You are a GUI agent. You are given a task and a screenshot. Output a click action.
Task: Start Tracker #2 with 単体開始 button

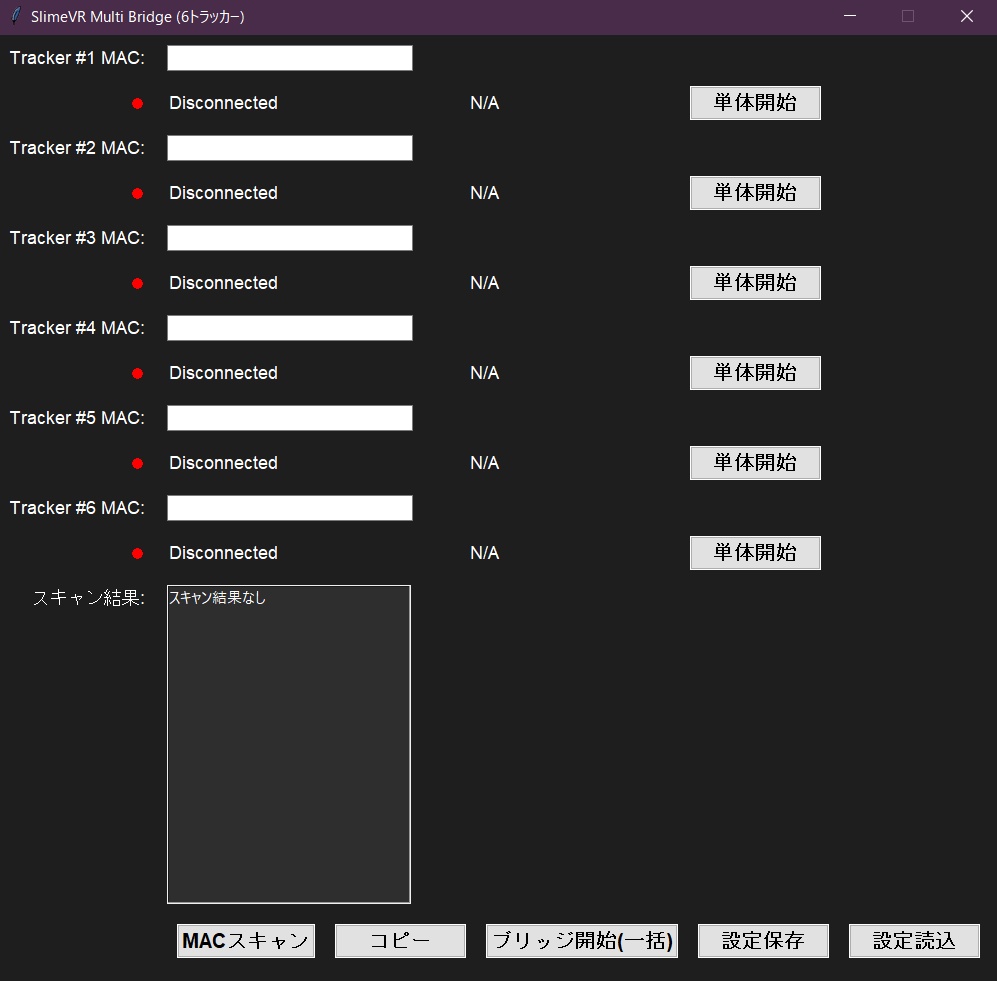755,193
